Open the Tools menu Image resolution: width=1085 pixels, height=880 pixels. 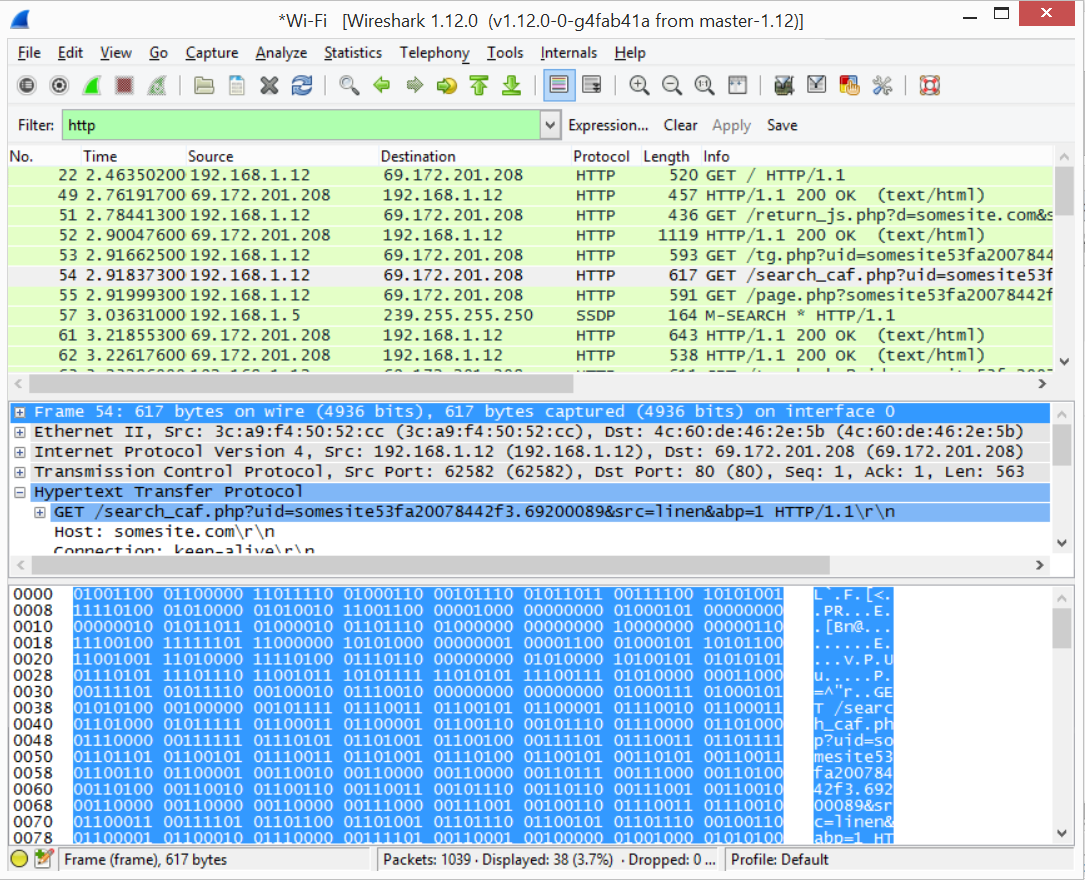point(505,53)
